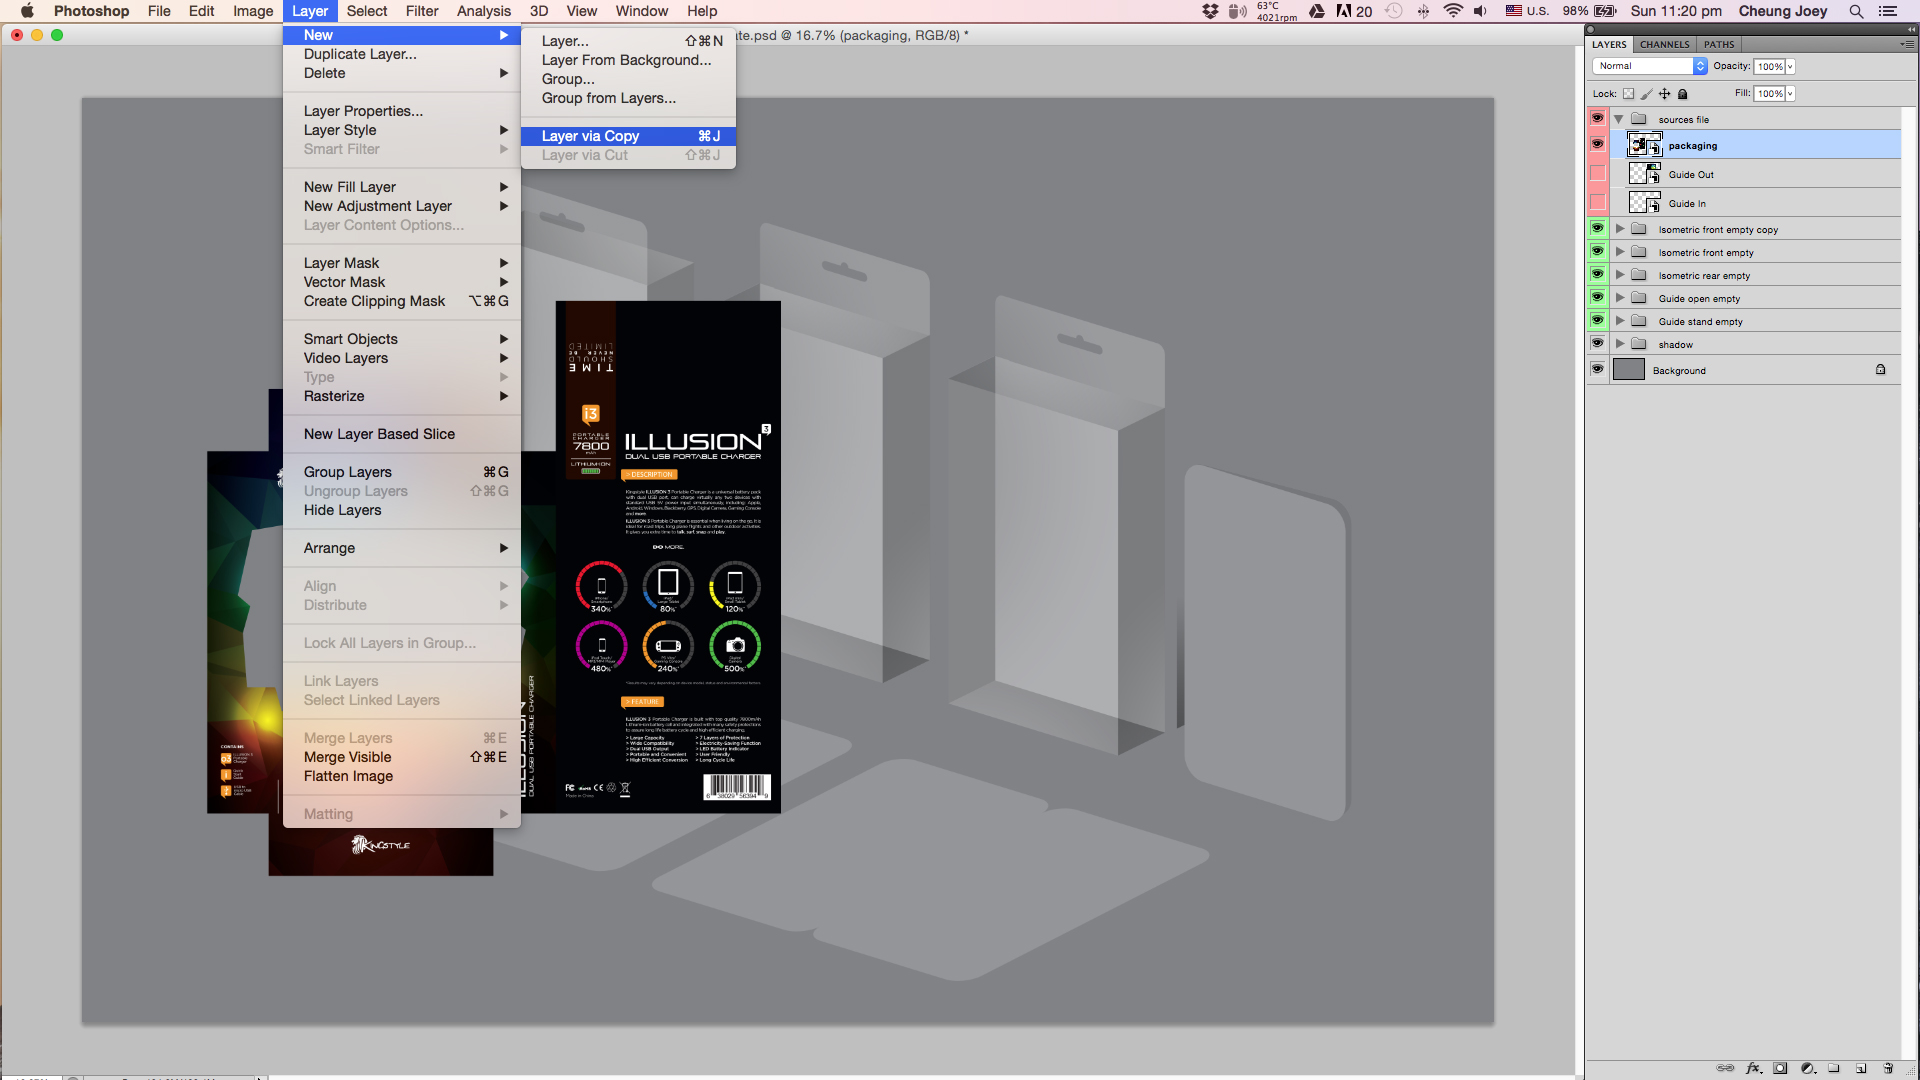Image resolution: width=1920 pixels, height=1080 pixels.
Task: Lock position move icon
Action: point(1665,94)
